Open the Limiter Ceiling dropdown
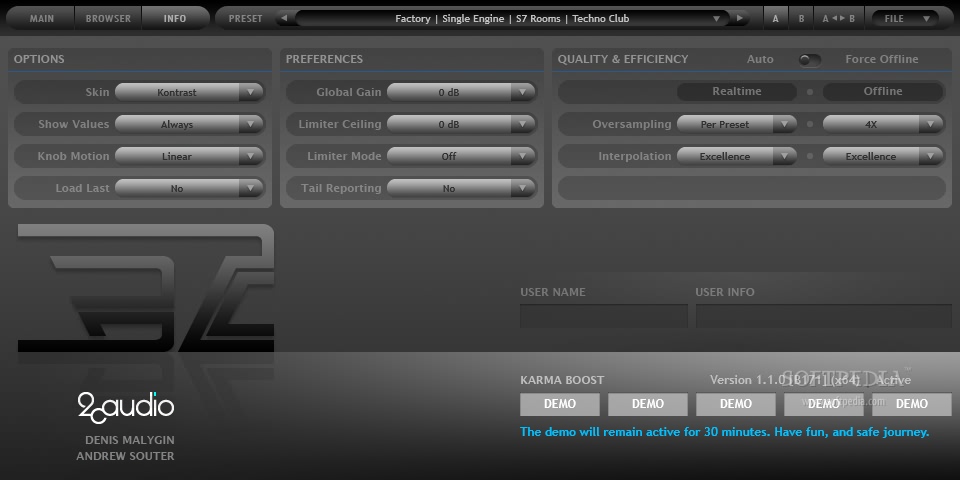This screenshot has width=960, height=480. point(461,124)
